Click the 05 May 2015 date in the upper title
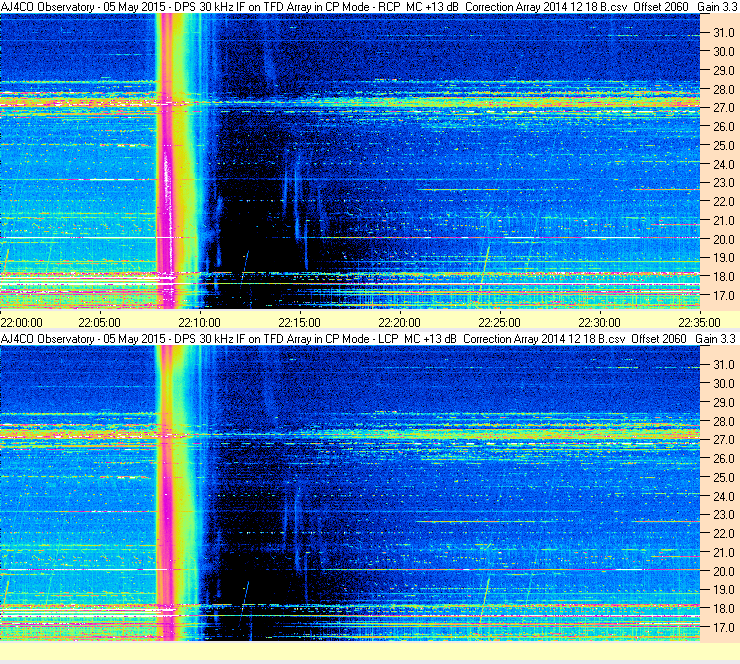The width and height of the screenshot is (740, 664). [135, 7]
